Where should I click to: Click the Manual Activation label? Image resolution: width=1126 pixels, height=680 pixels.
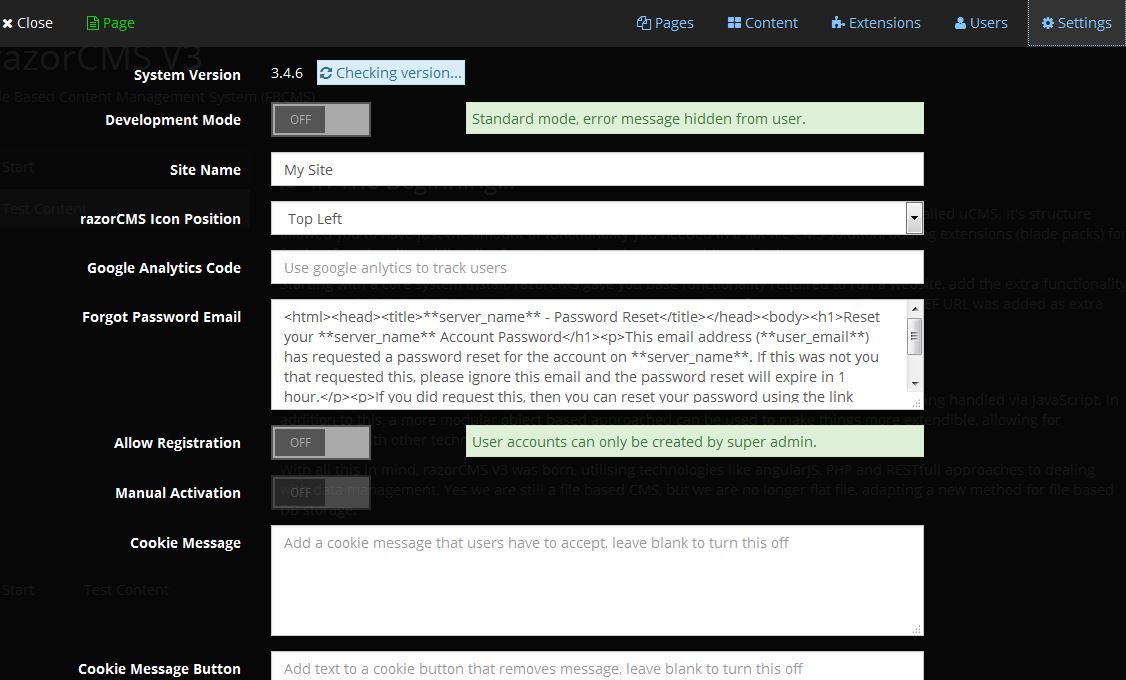coord(178,493)
